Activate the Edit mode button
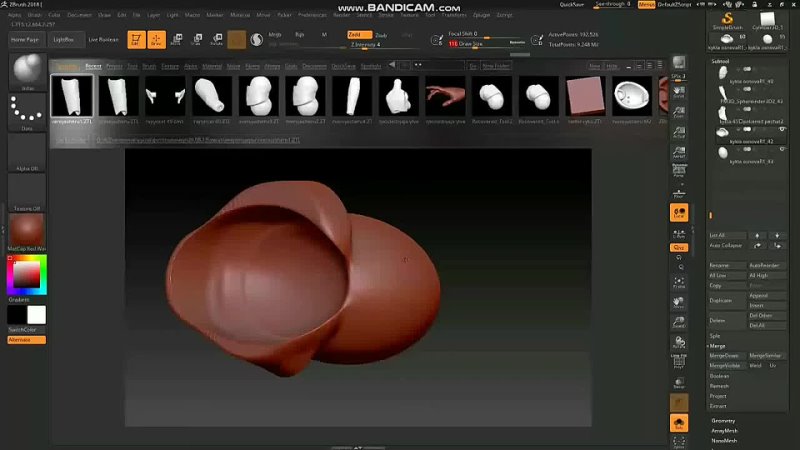Viewport: 800px width, 450px height. (136, 39)
